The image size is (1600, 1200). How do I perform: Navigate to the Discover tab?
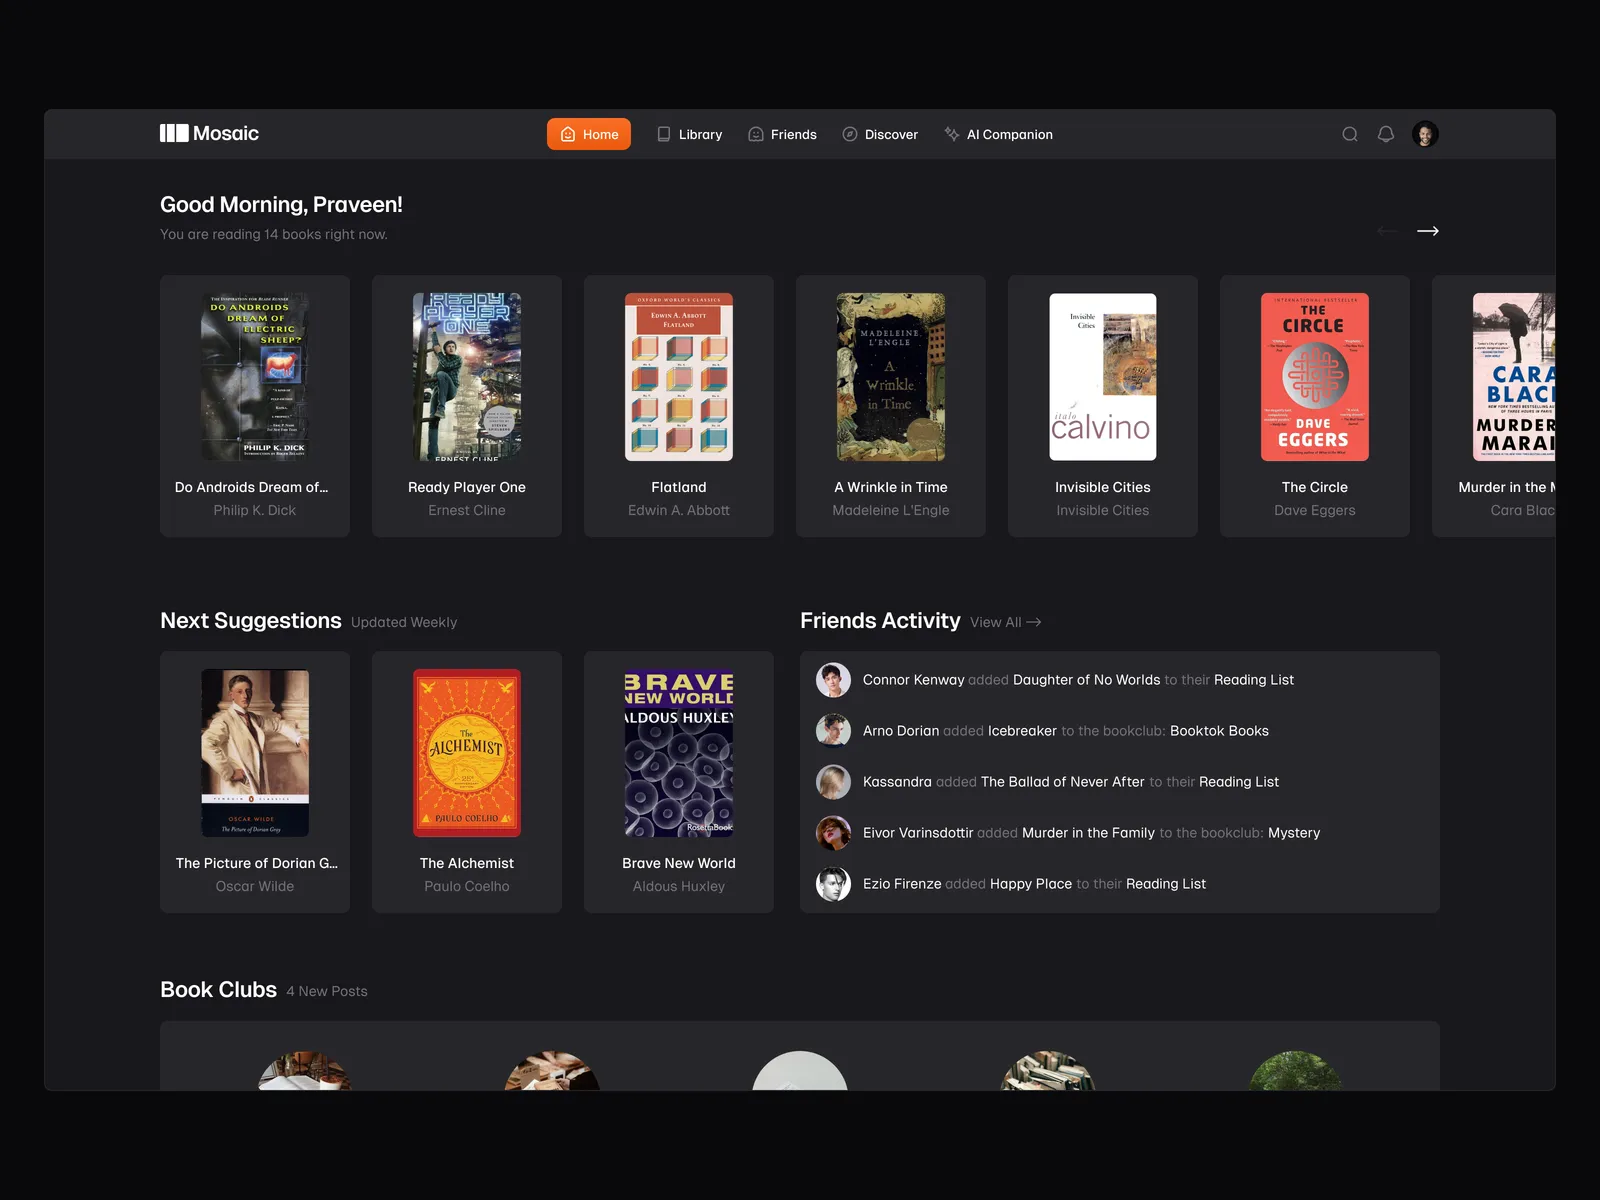point(880,134)
